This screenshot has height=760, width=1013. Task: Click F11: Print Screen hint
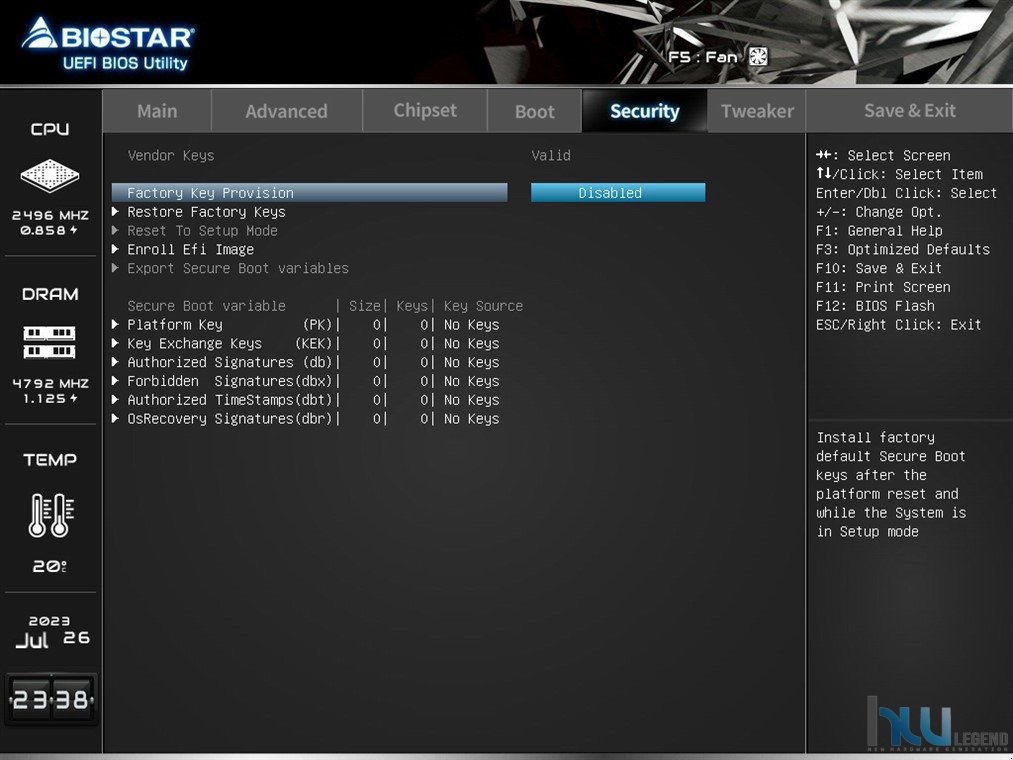click(882, 287)
